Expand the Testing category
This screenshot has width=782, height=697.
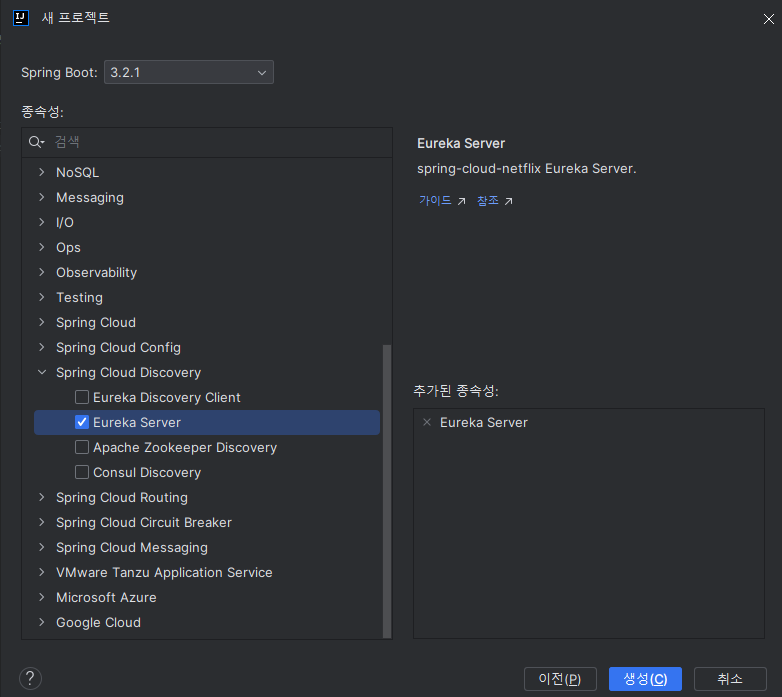(x=42, y=297)
